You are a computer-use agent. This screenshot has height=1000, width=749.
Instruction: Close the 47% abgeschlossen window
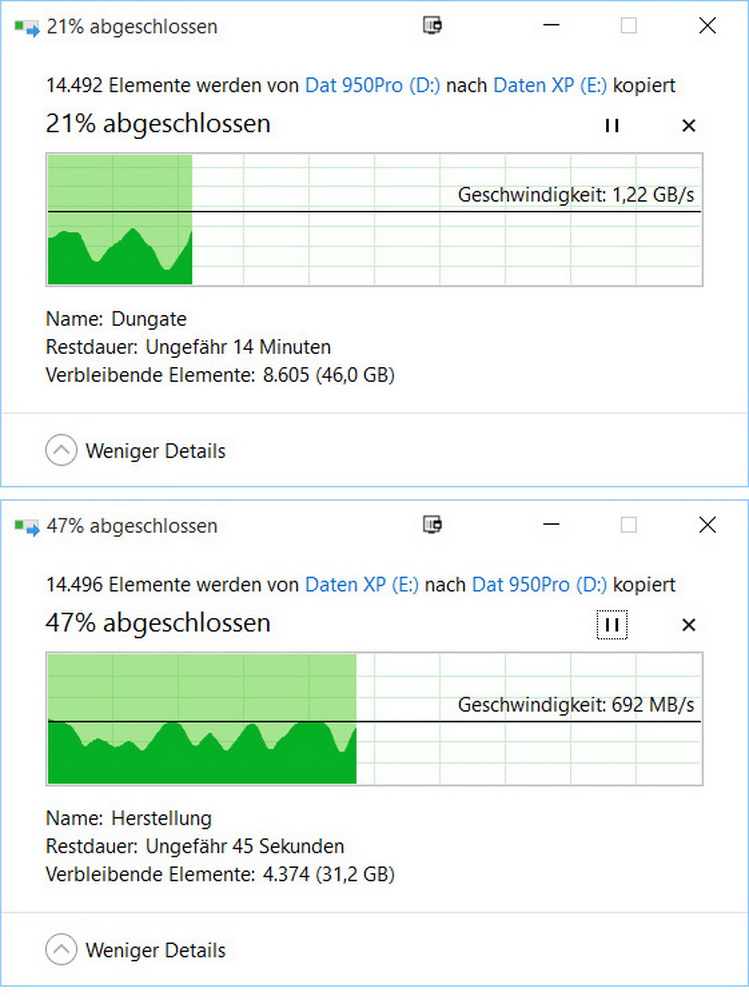click(x=707, y=525)
